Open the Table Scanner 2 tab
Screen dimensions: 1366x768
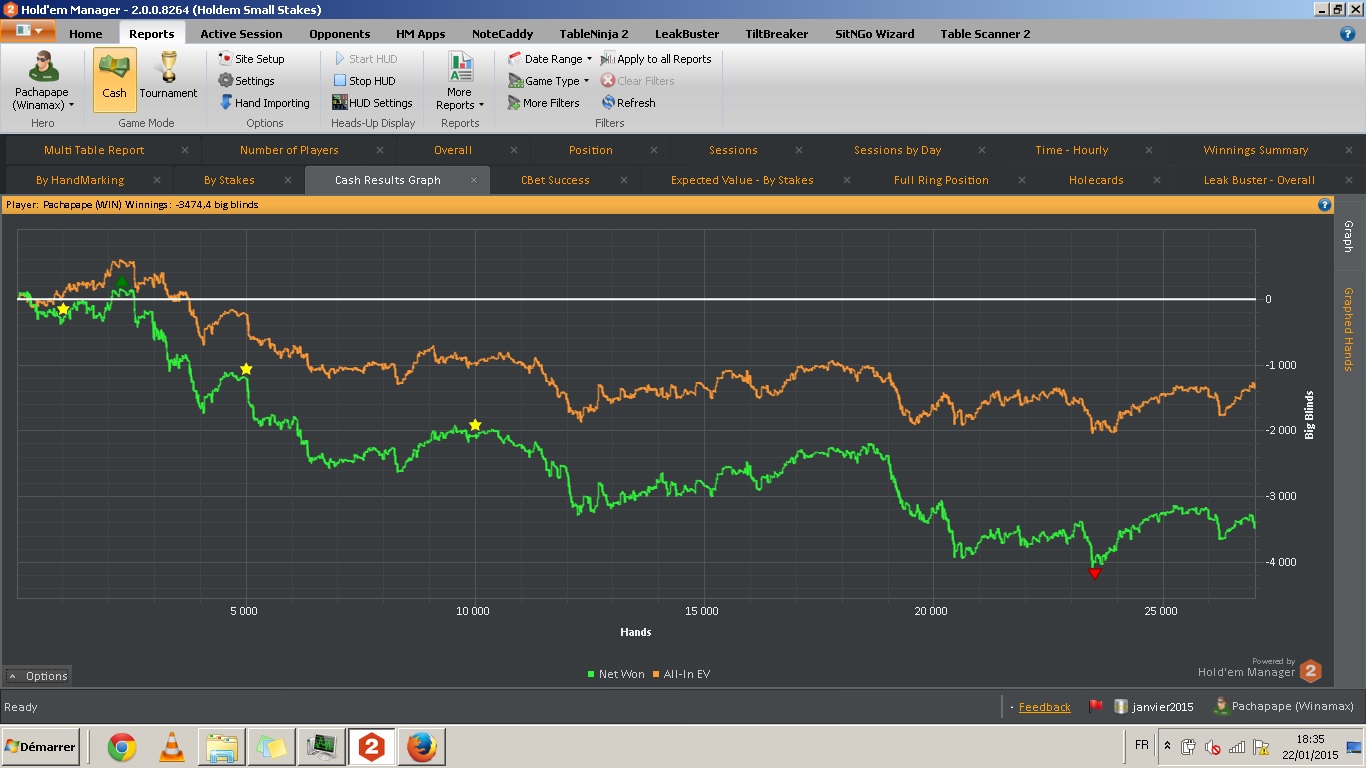985,34
